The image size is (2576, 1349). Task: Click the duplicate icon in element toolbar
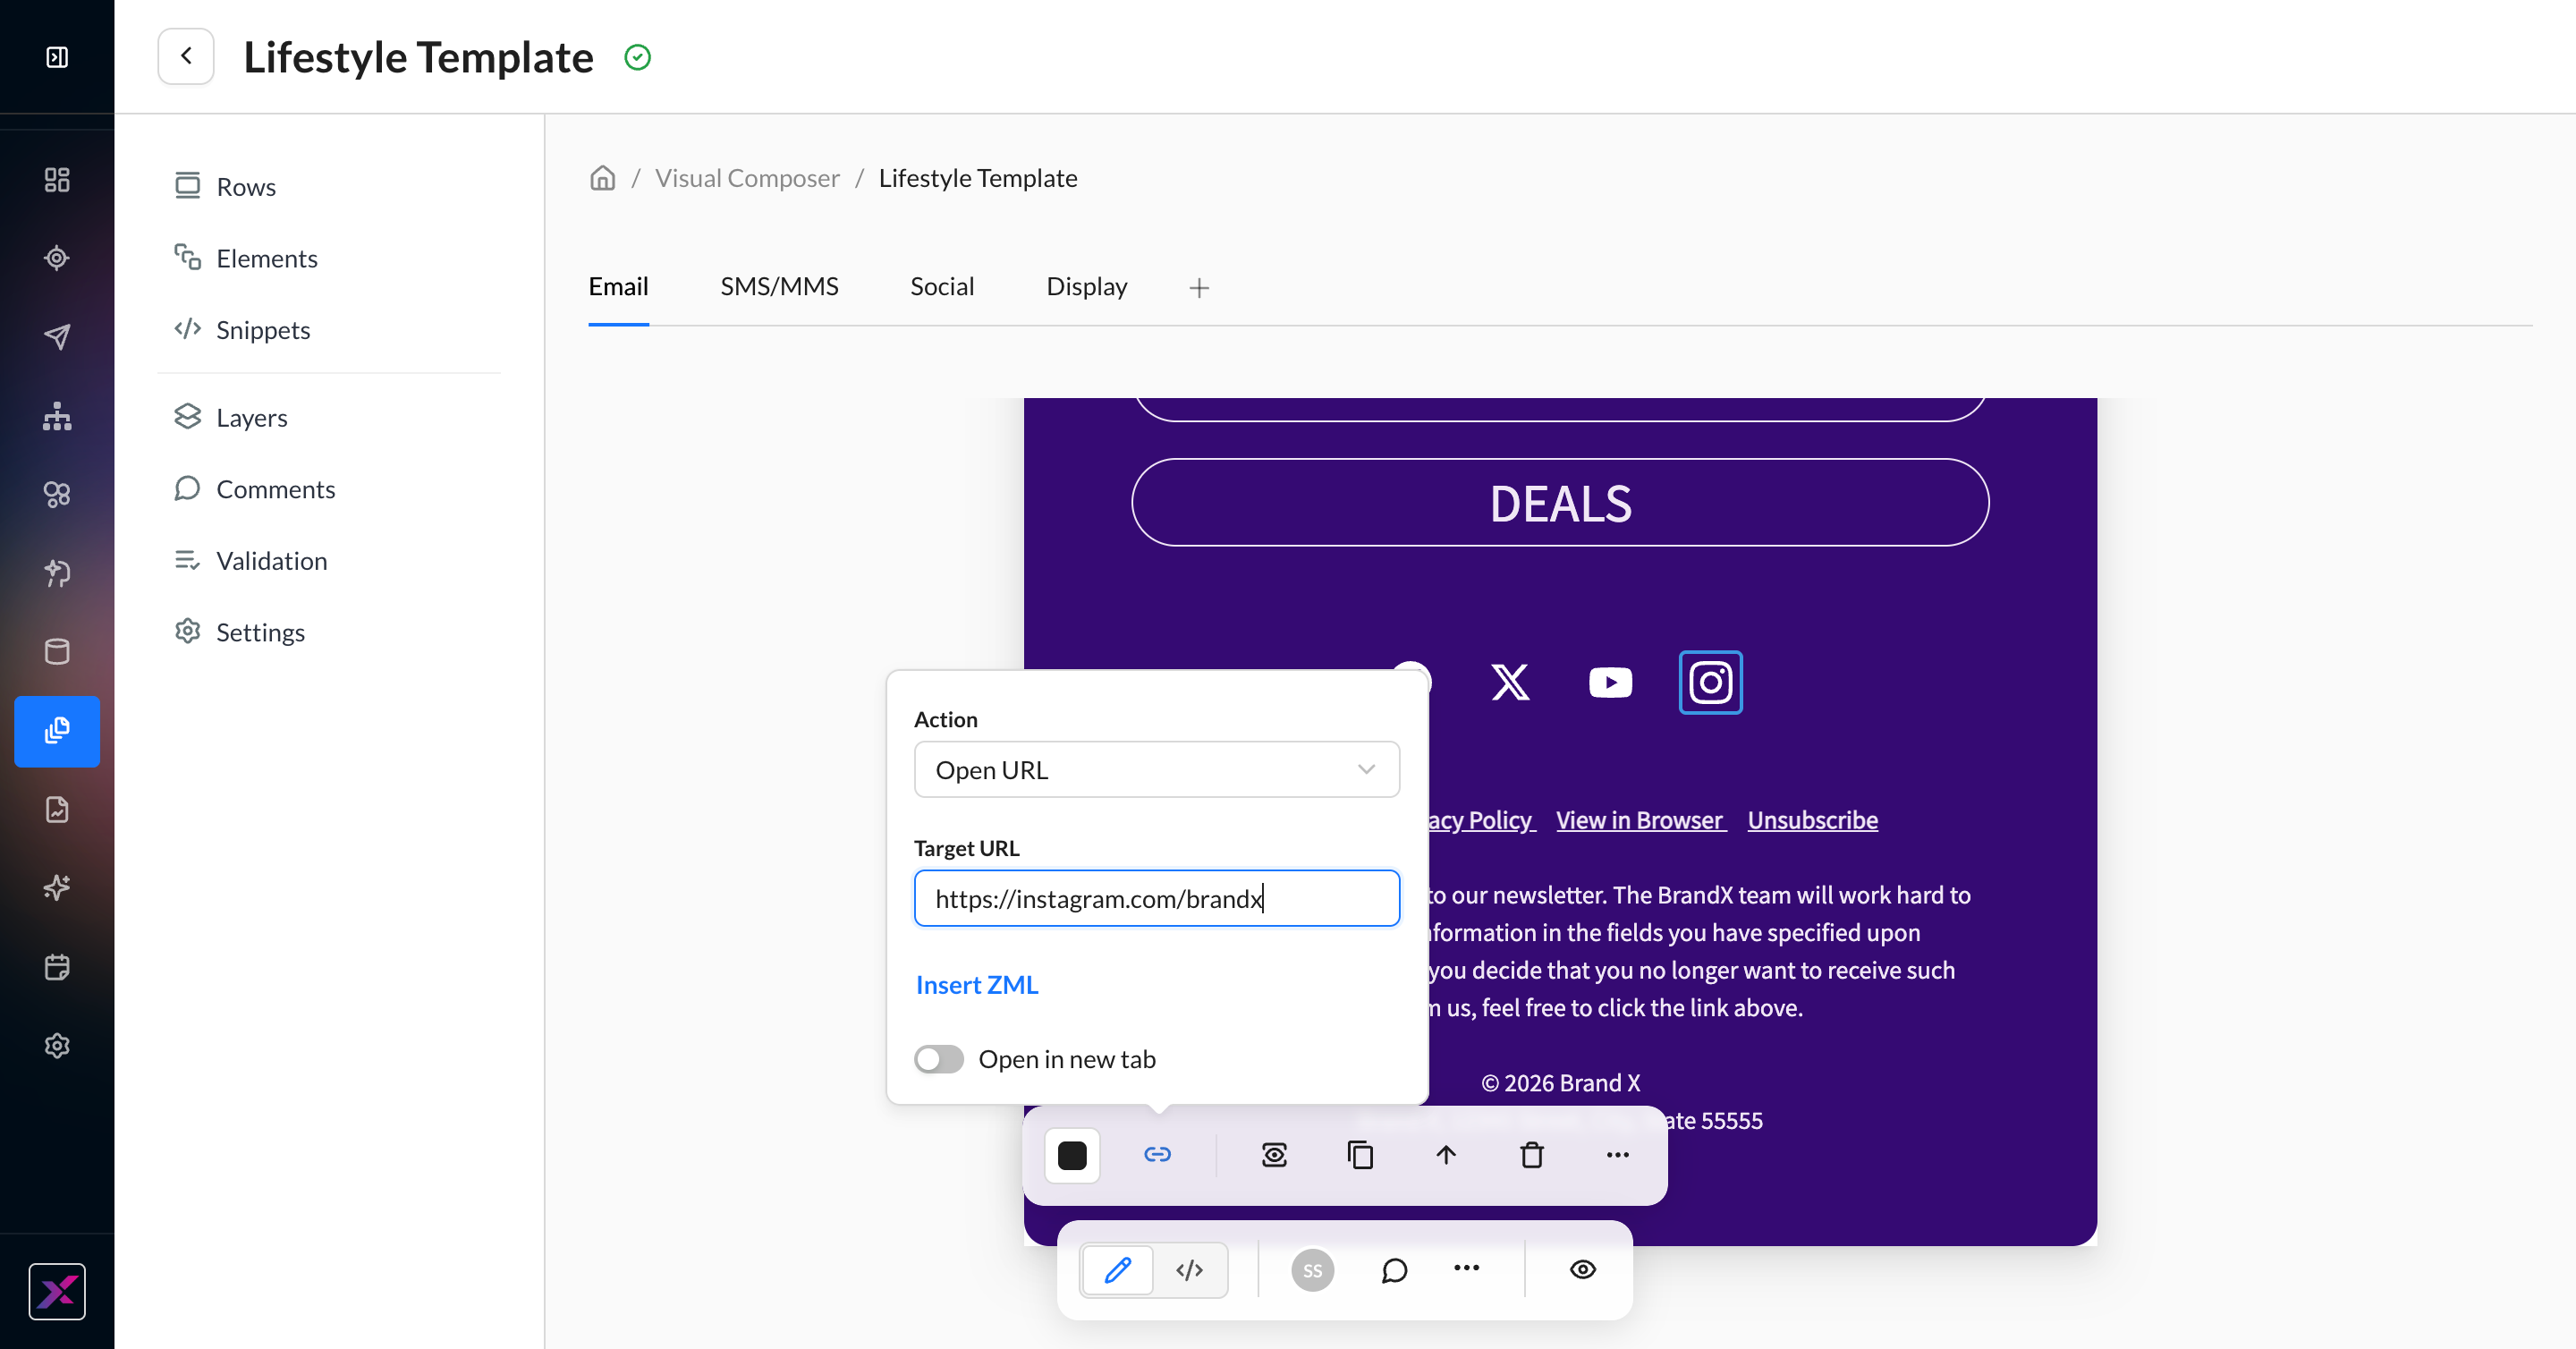coord(1360,1155)
